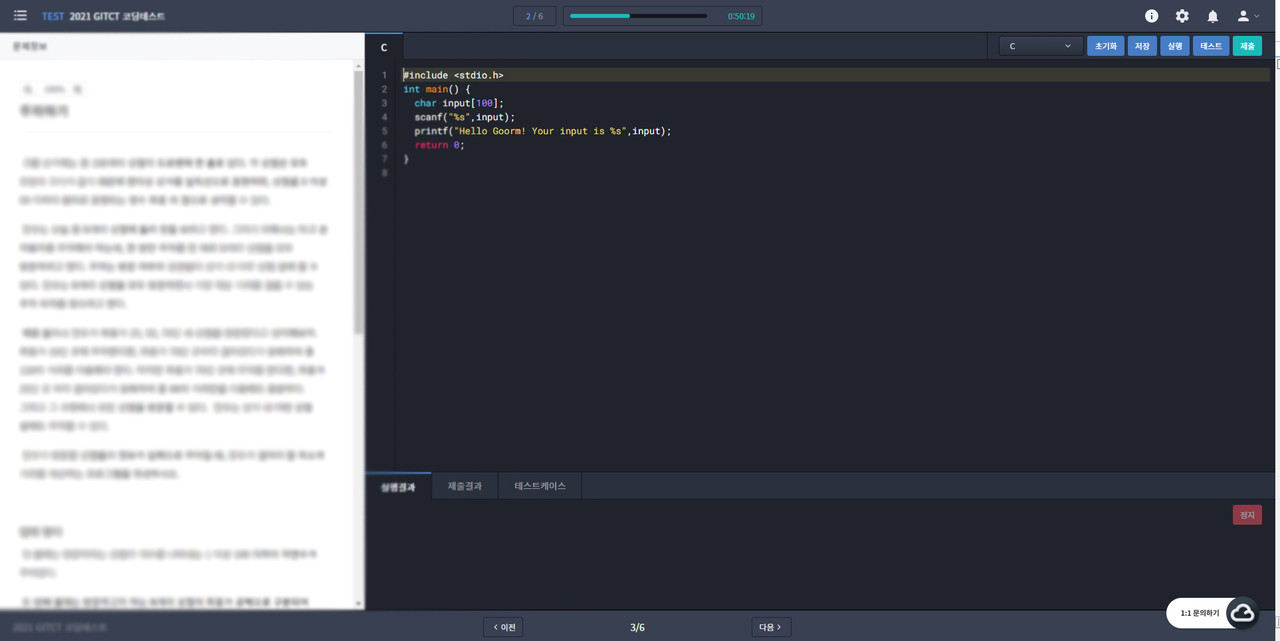The width and height of the screenshot is (1280, 641).
Task: Zoom out the problem description text
Action: pyautogui.click(x=28, y=90)
